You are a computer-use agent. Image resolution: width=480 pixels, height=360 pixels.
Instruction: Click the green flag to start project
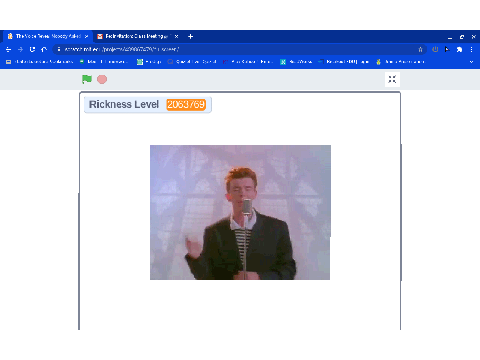tap(87, 79)
